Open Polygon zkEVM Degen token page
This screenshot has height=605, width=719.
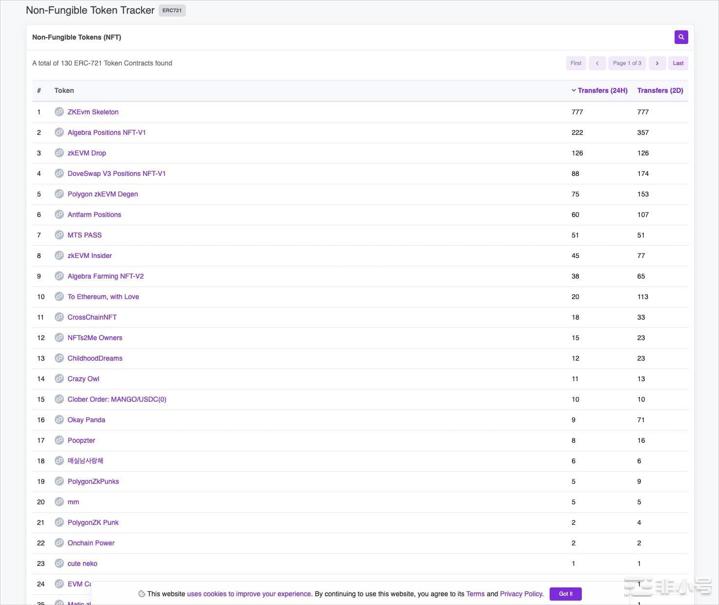pos(102,194)
